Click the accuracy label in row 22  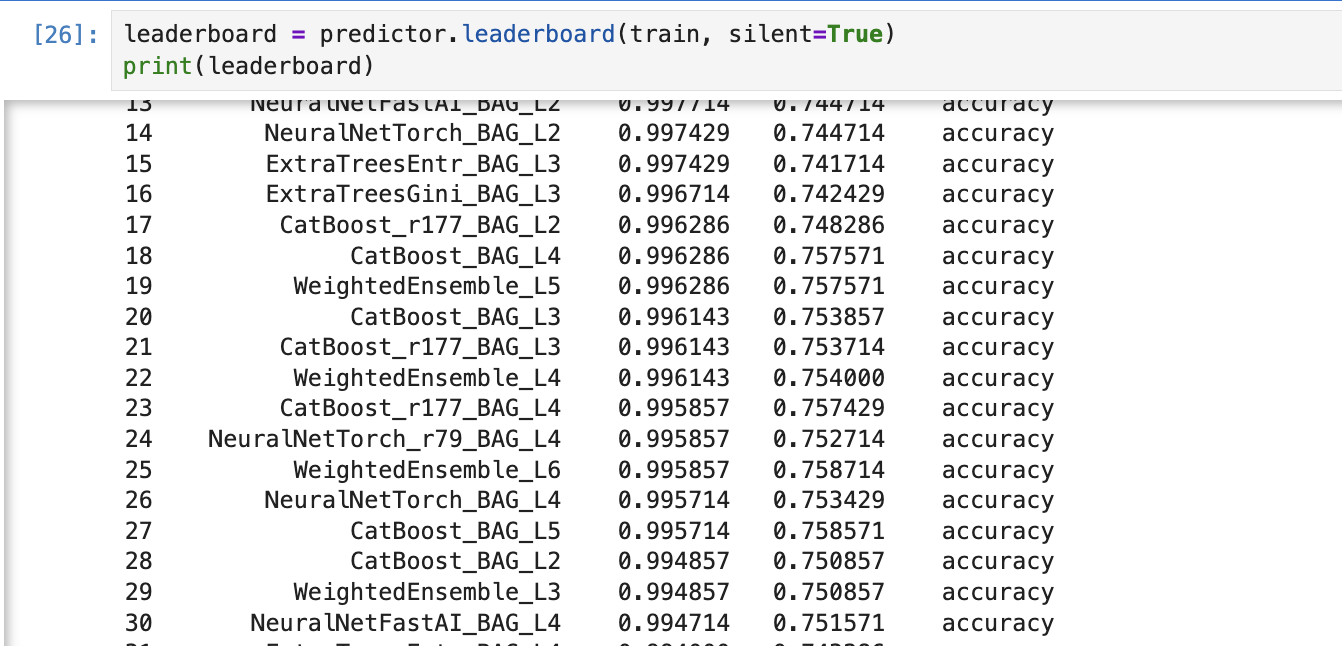[997, 378]
